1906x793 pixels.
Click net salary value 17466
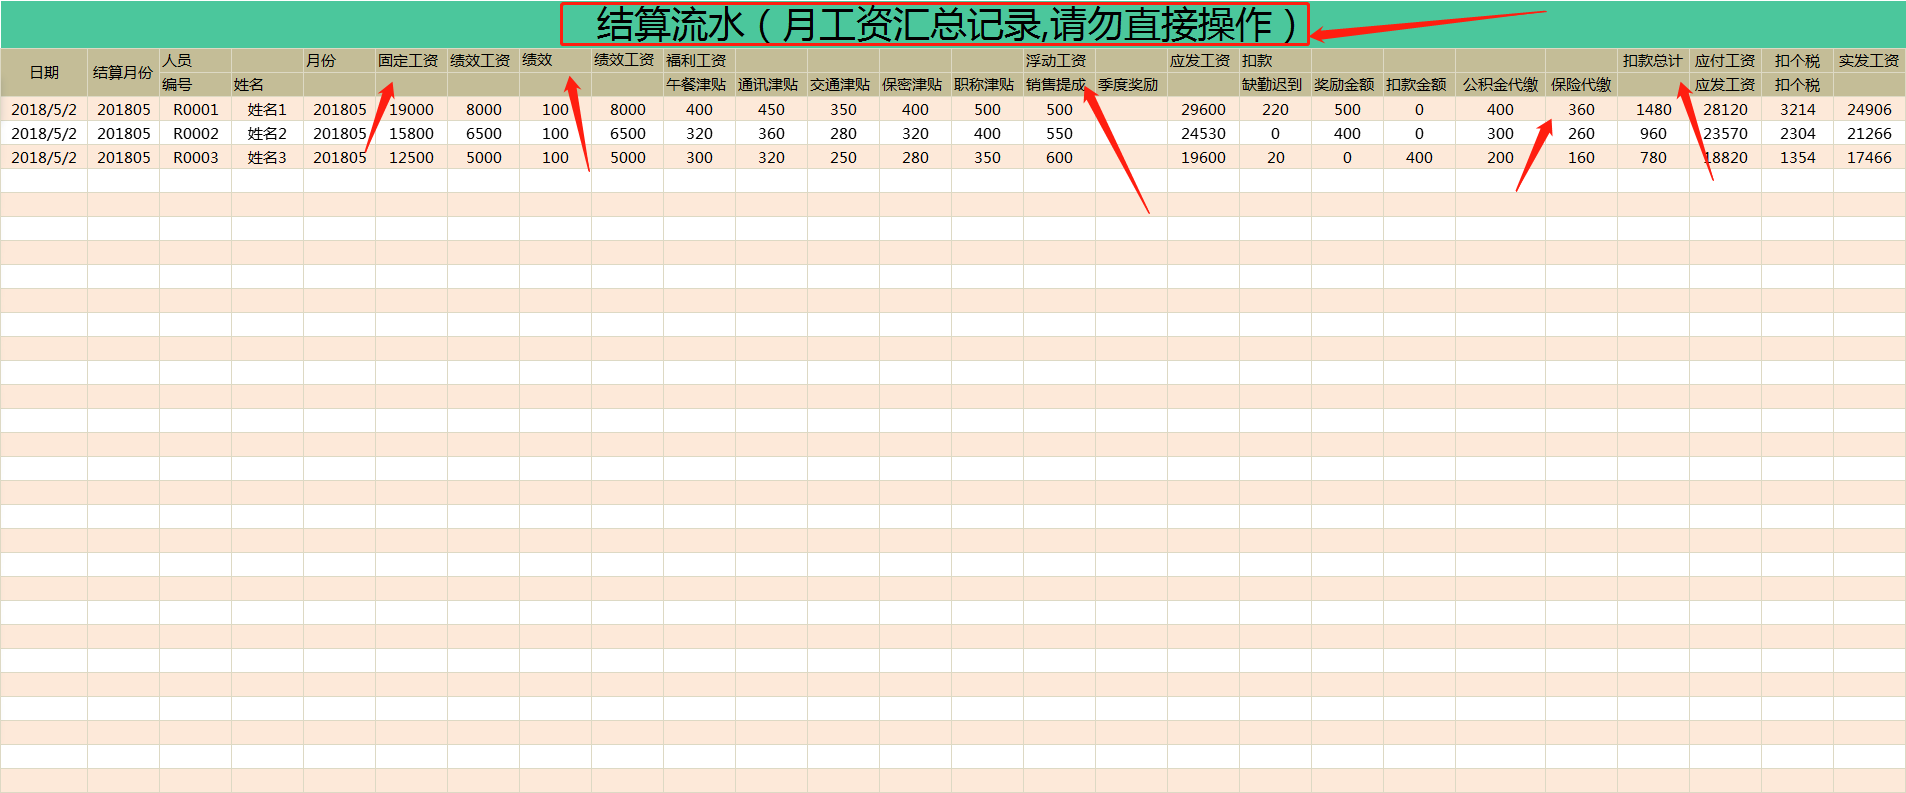tap(1869, 157)
